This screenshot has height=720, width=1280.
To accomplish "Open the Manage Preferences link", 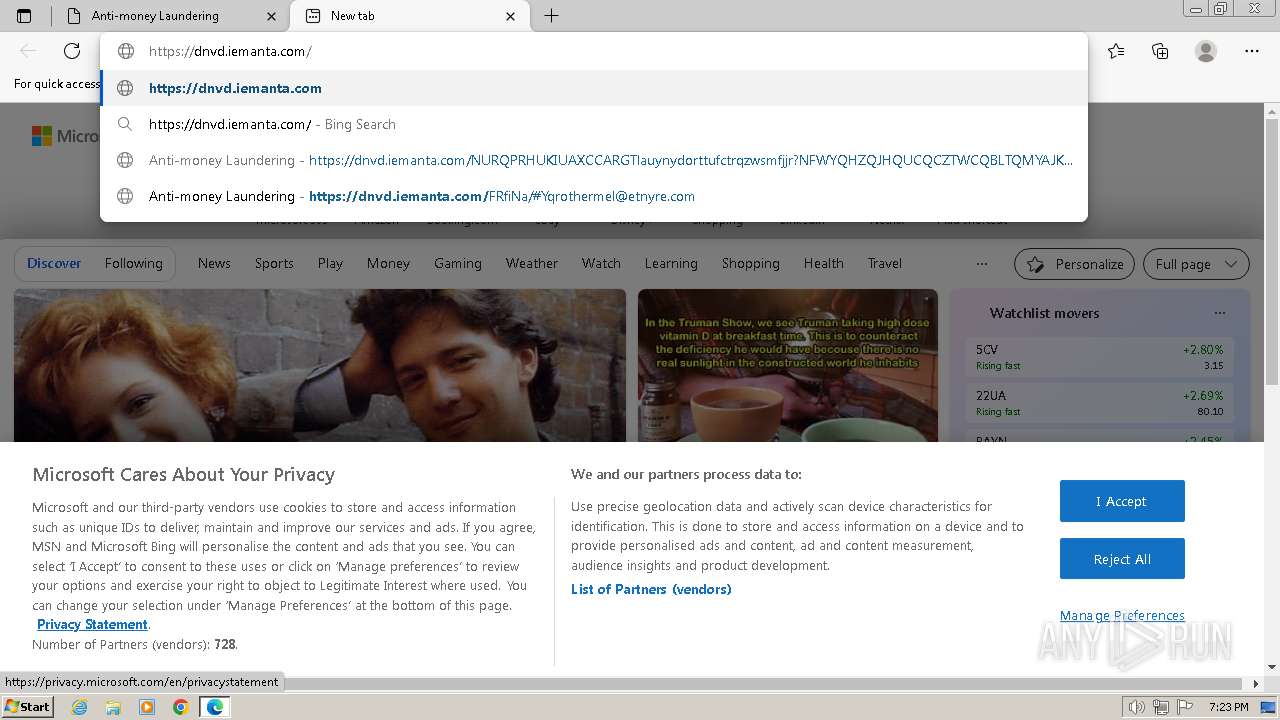I will pyautogui.click(x=1122, y=615).
